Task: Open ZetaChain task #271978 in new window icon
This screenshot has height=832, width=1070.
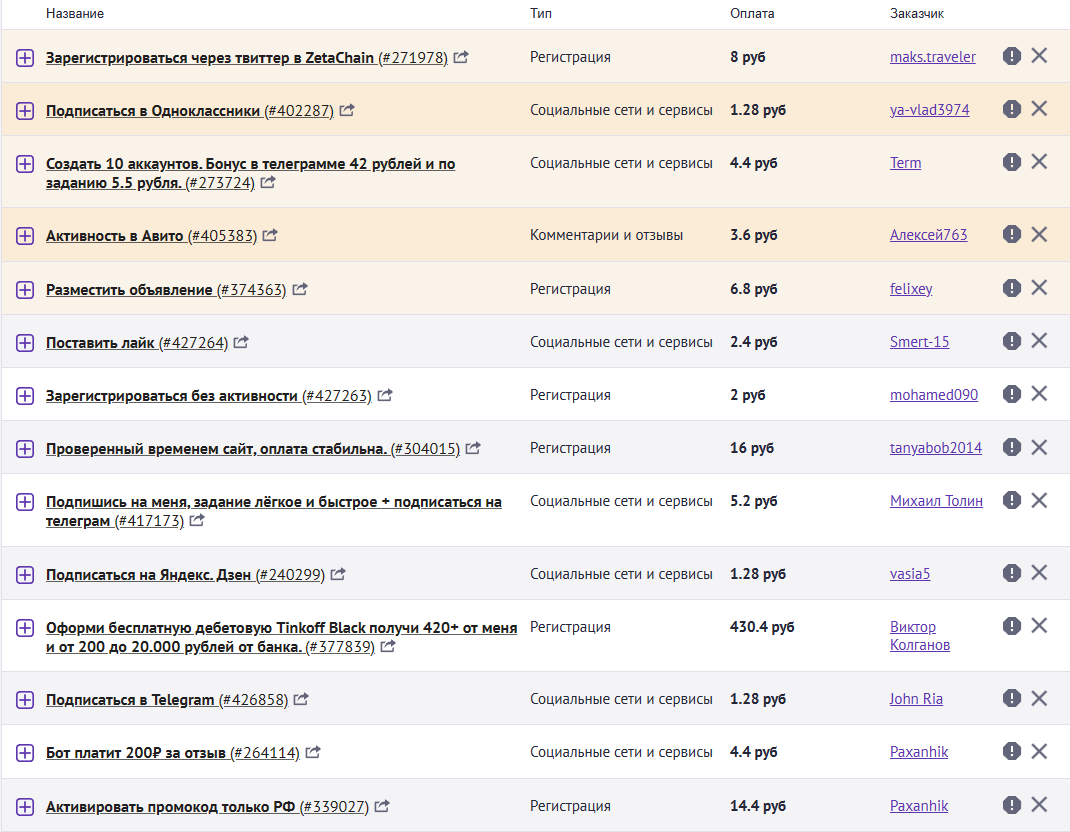Action: pyautogui.click(x=461, y=57)
